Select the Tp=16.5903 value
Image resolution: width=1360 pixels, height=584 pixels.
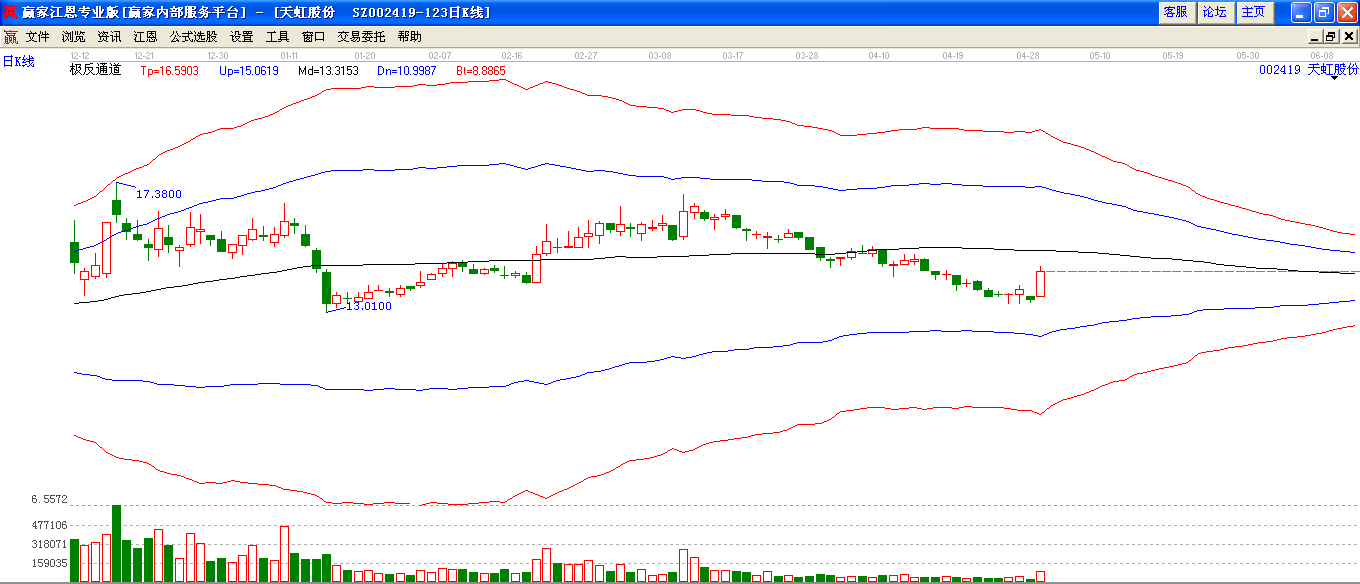169,71
